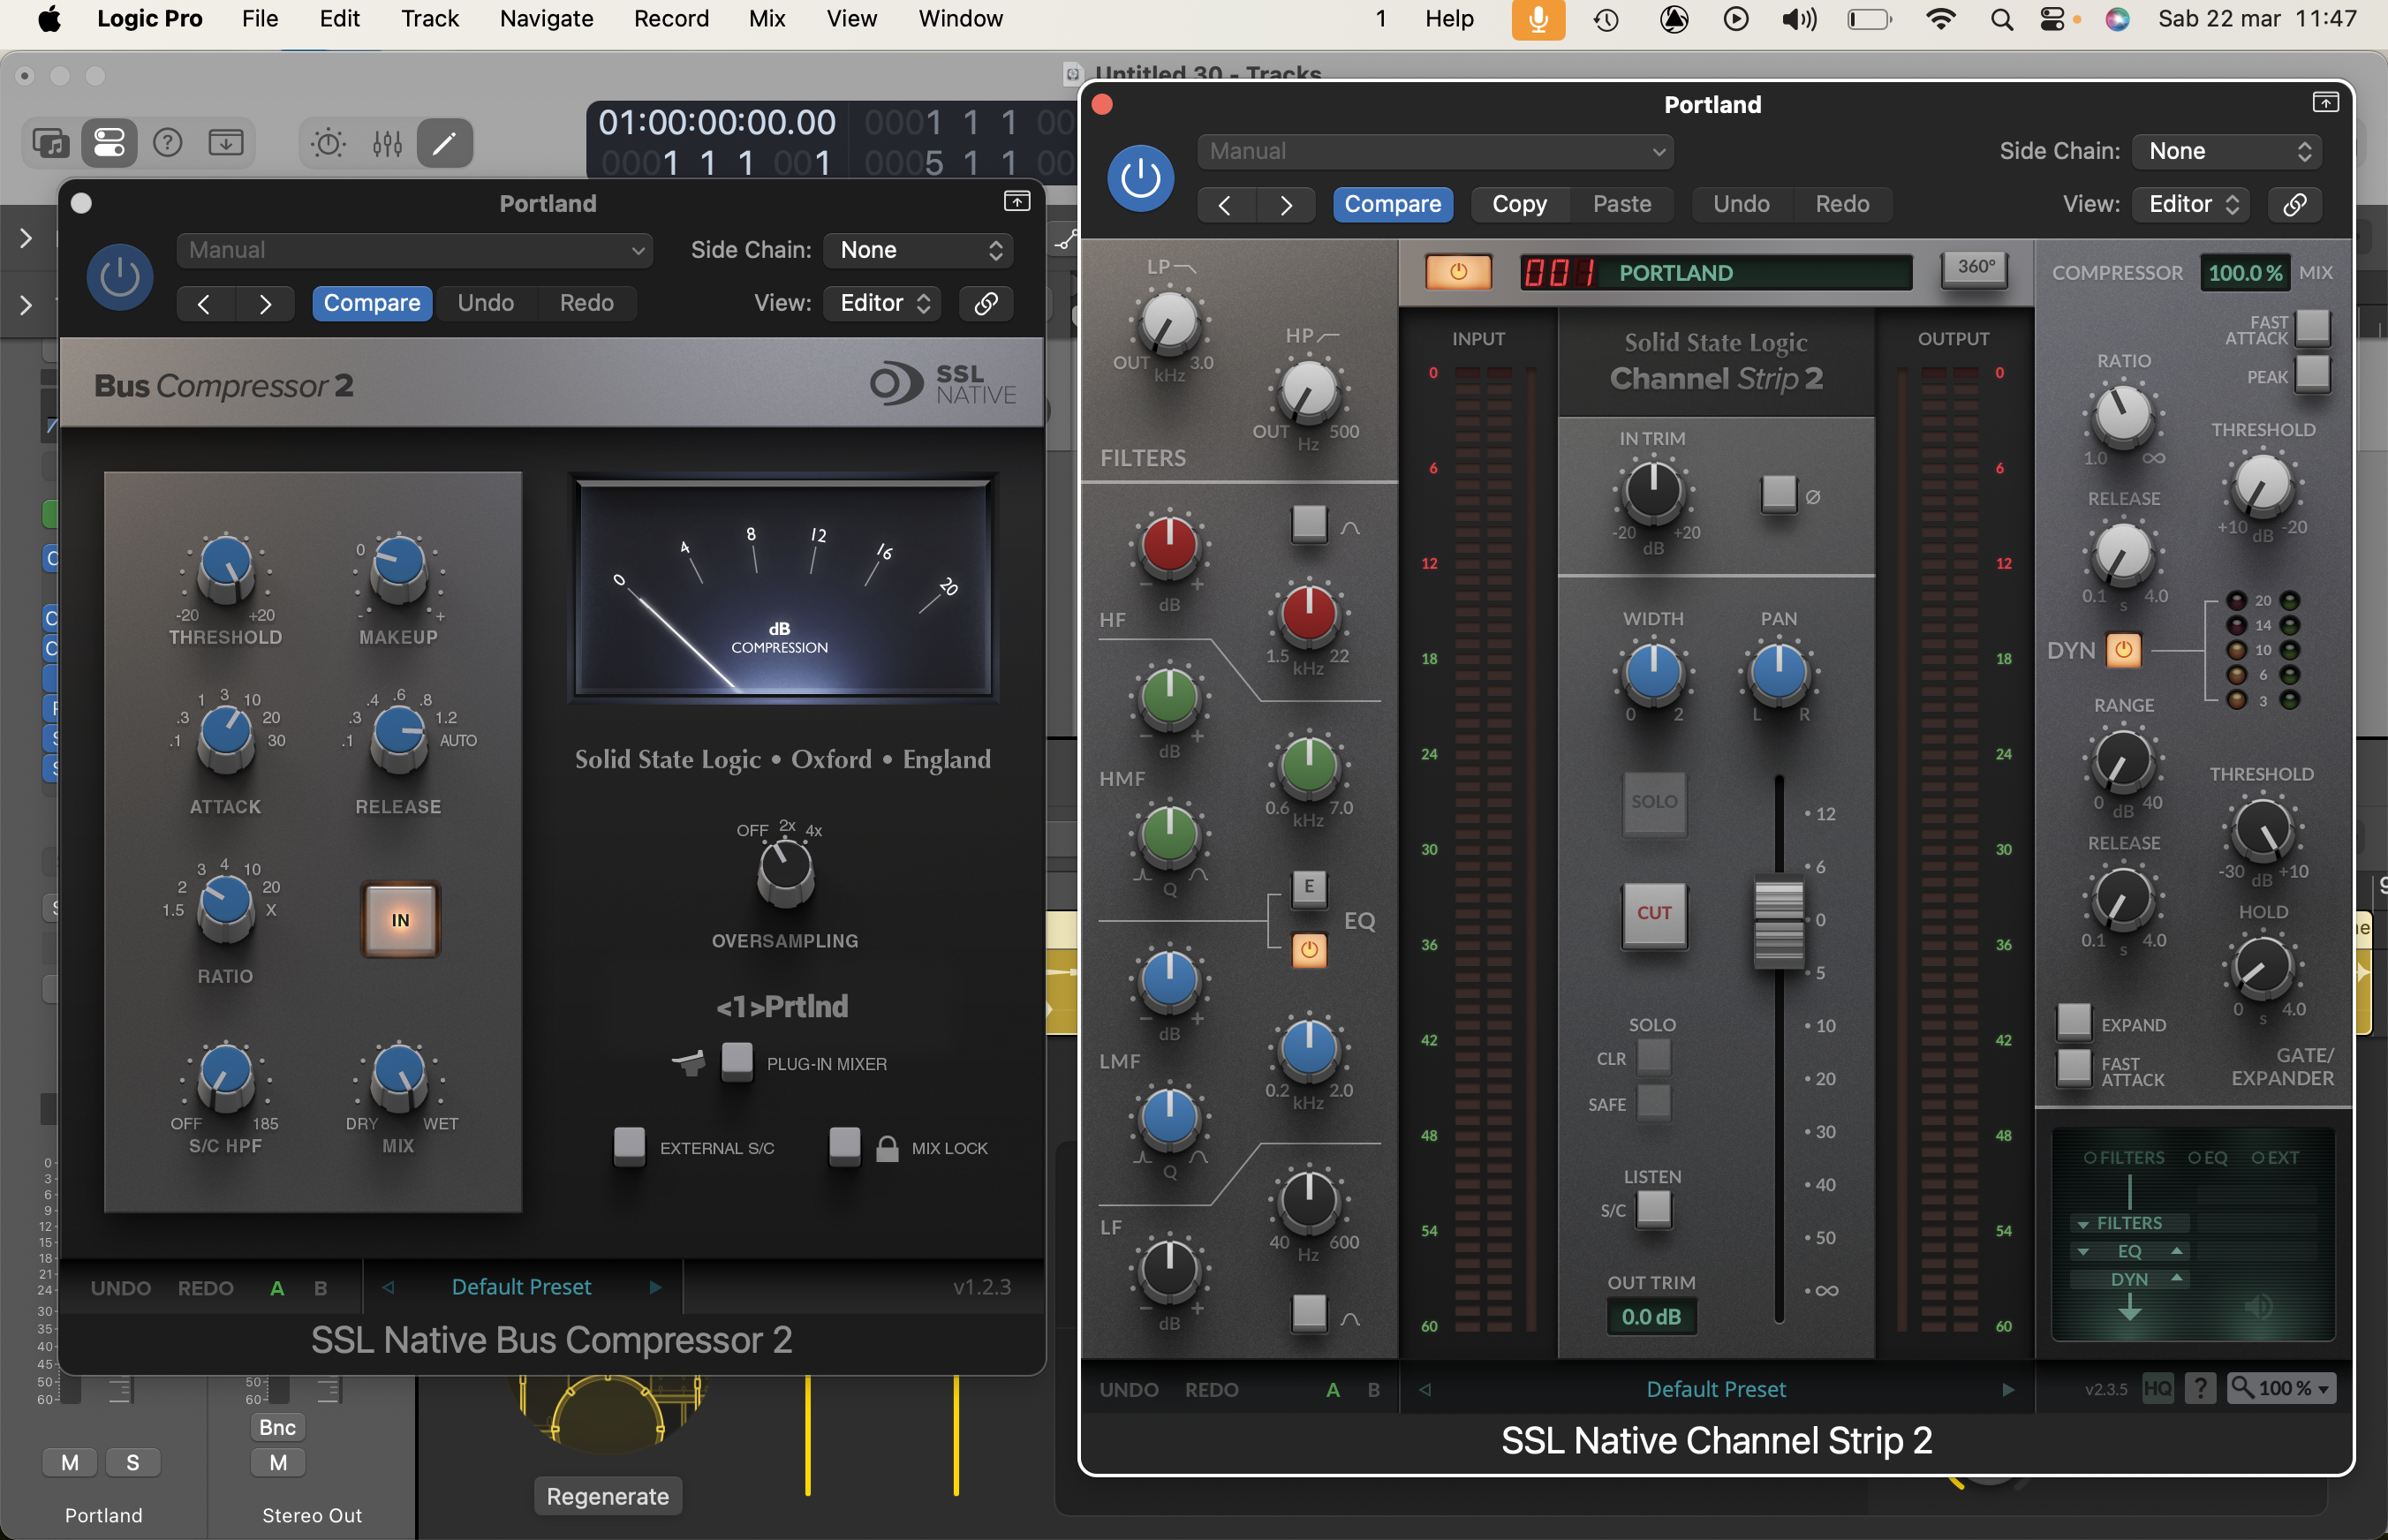Toggle phase invert button by IN TRIM
This screenshot has height=1540, width=2388.
pos(1778,494)
